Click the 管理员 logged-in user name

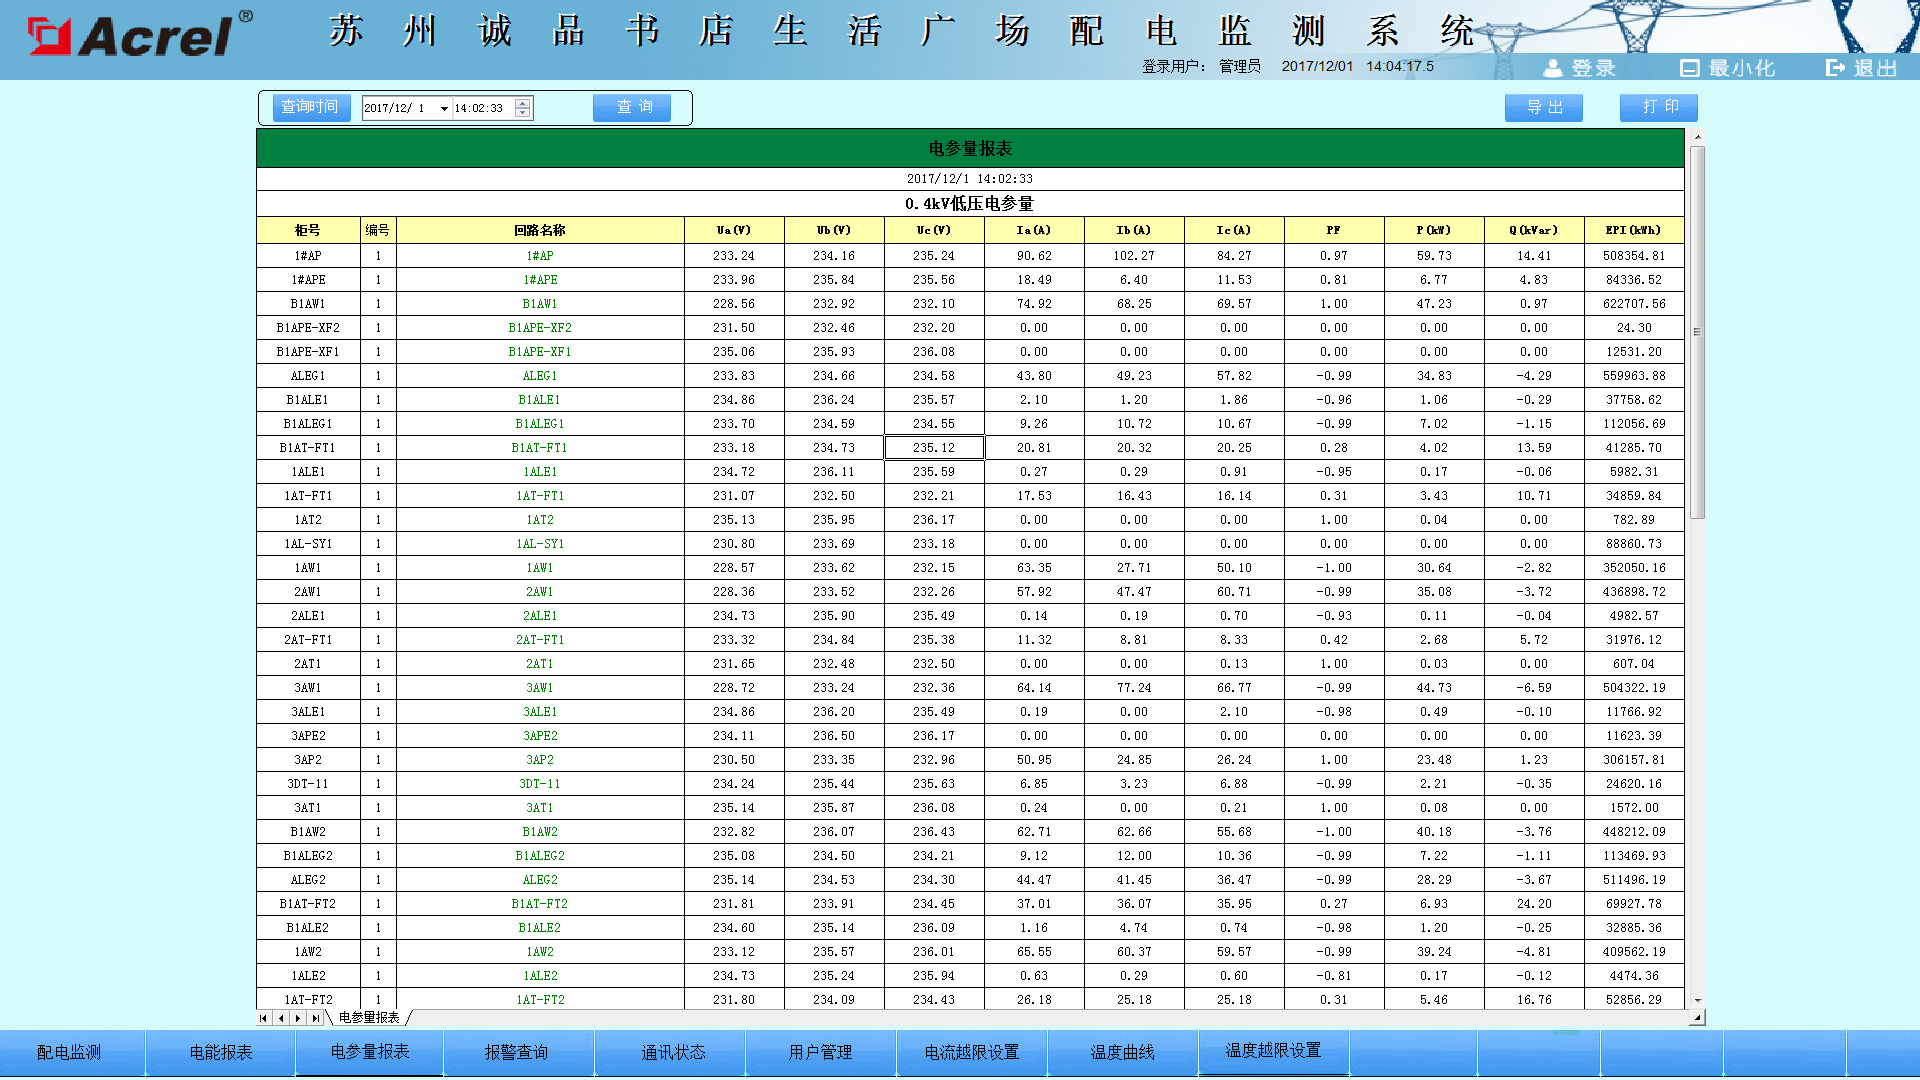1239,67
